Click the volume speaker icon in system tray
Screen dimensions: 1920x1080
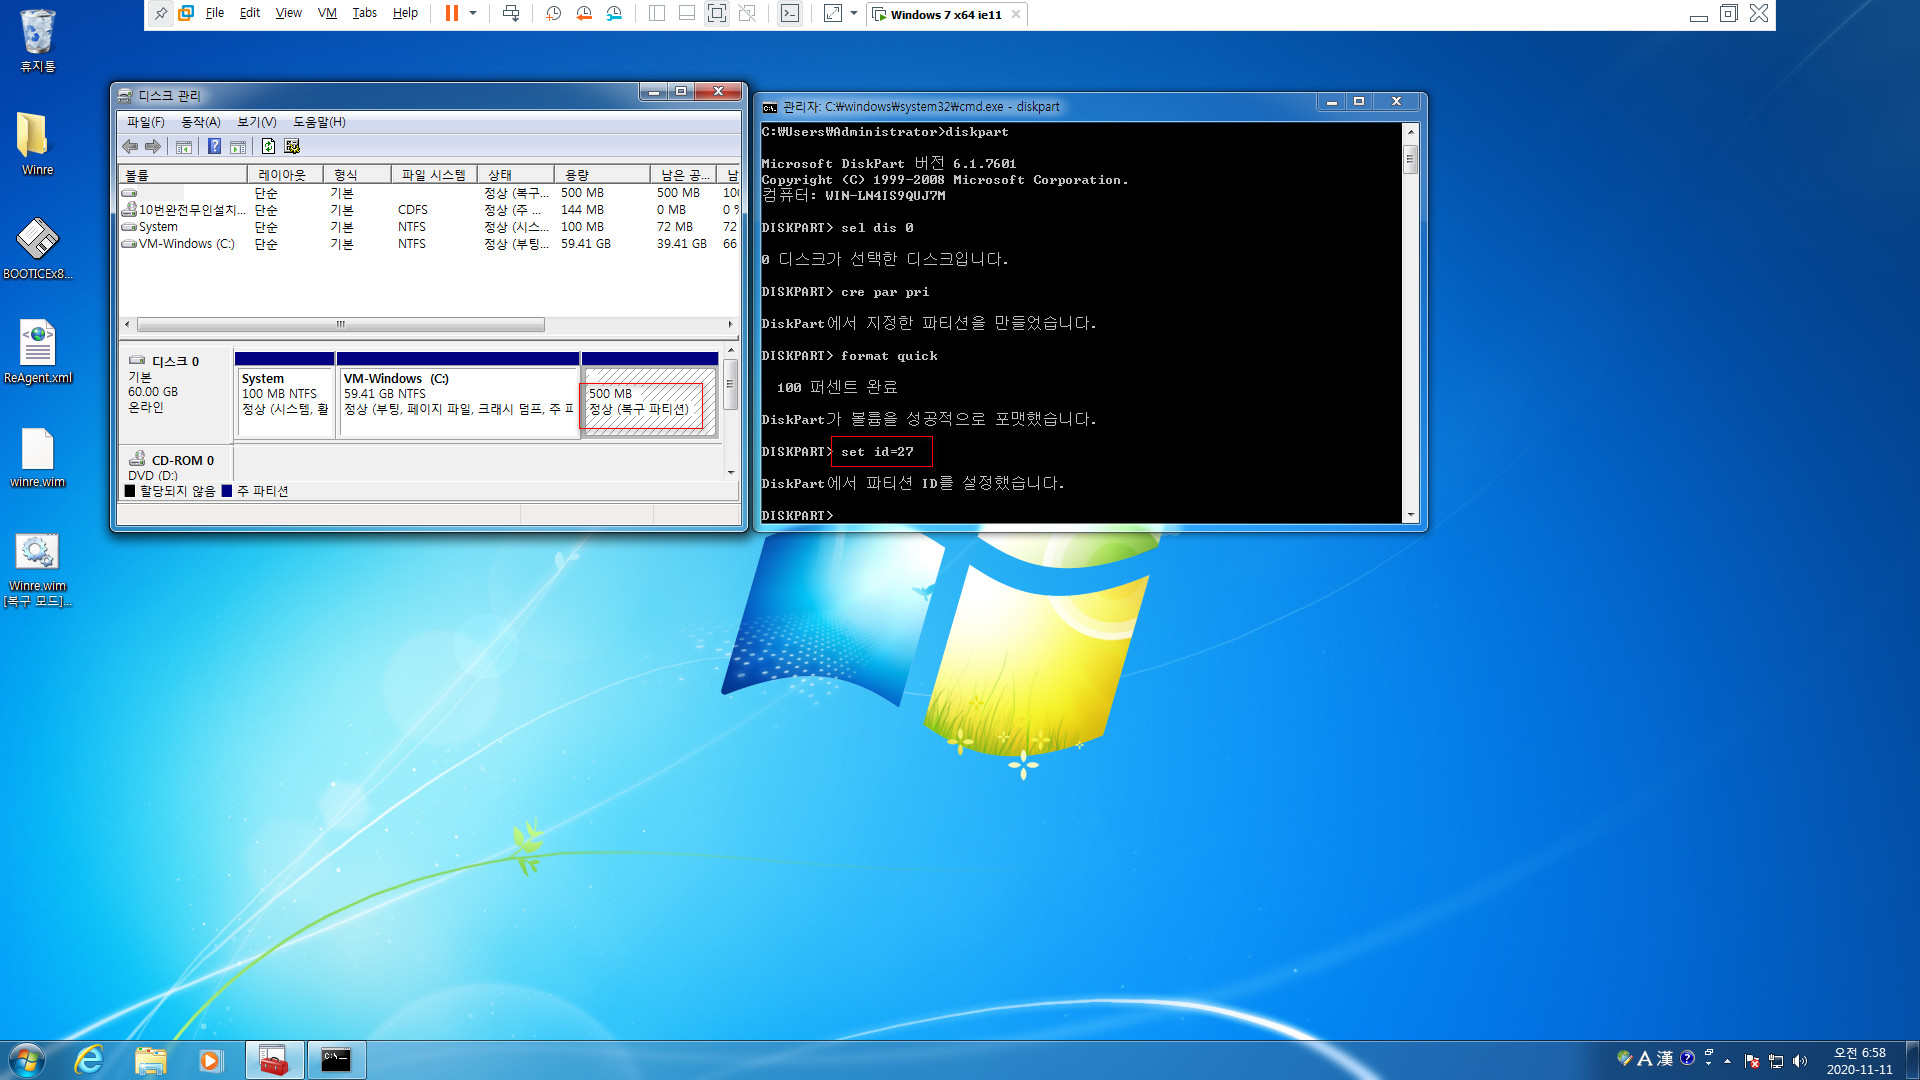(1800, 1061)
